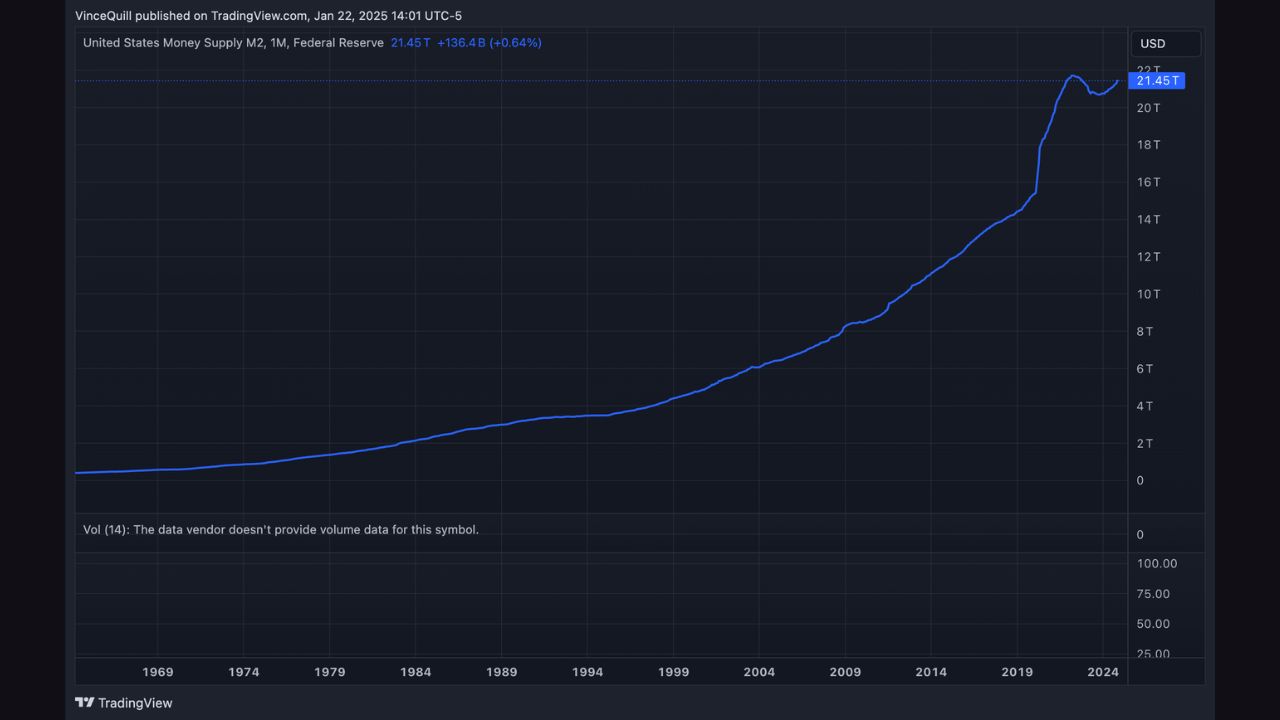This screenshot has width=1280, height=720.
Task: Click the TradingView logo icon
Action: (85, 703)
